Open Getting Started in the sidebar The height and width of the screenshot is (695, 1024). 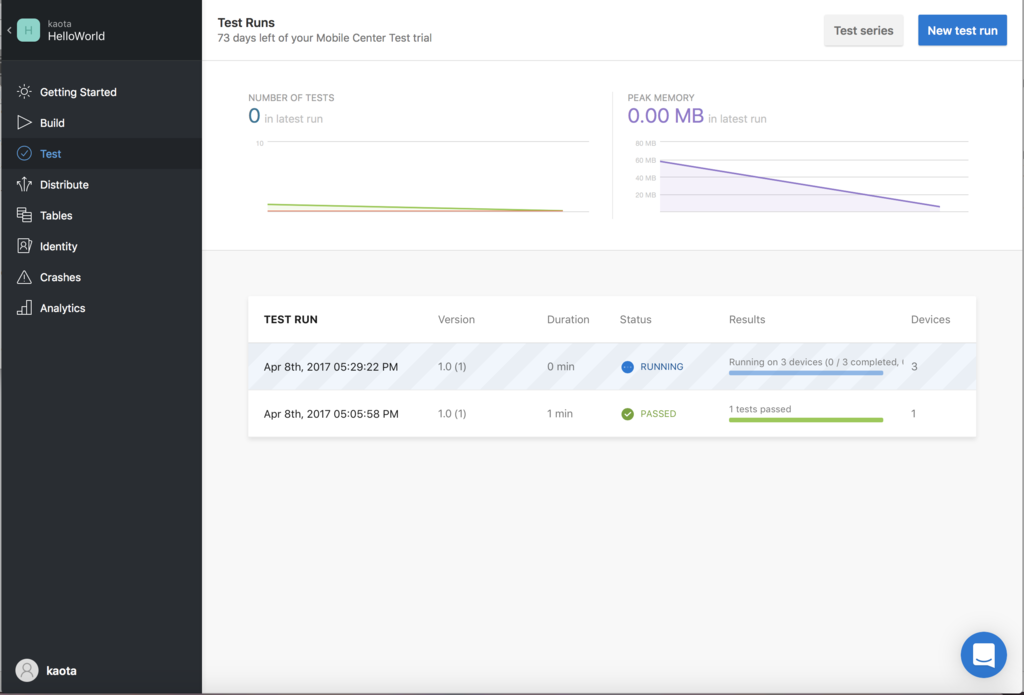101,91
